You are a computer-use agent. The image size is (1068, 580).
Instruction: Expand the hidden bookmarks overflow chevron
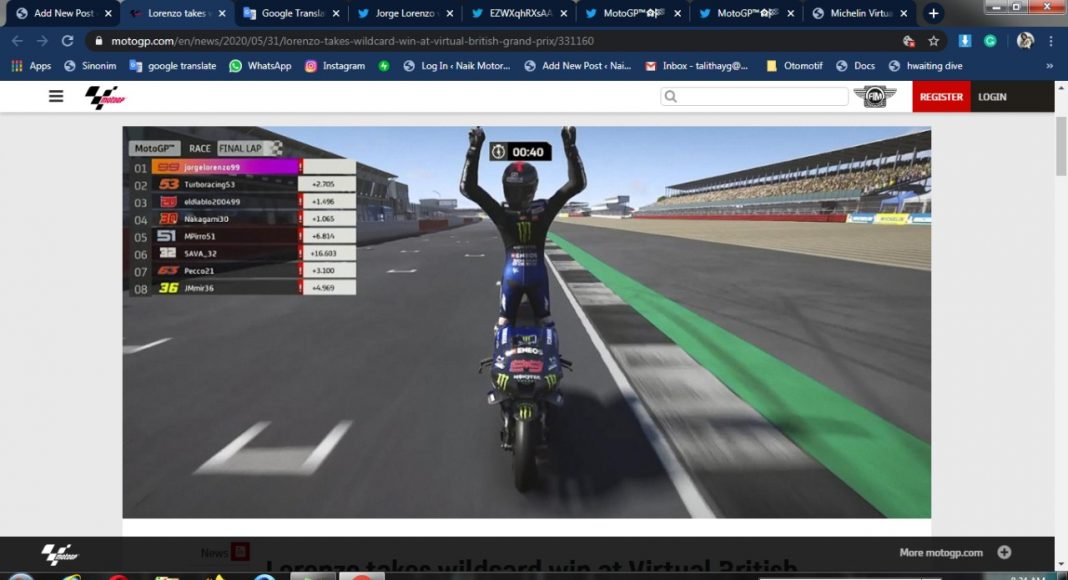coord(1049,66)
